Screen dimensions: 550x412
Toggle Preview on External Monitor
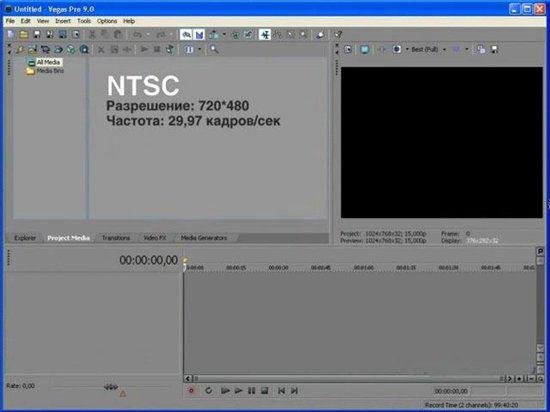[x=364, y=49]
